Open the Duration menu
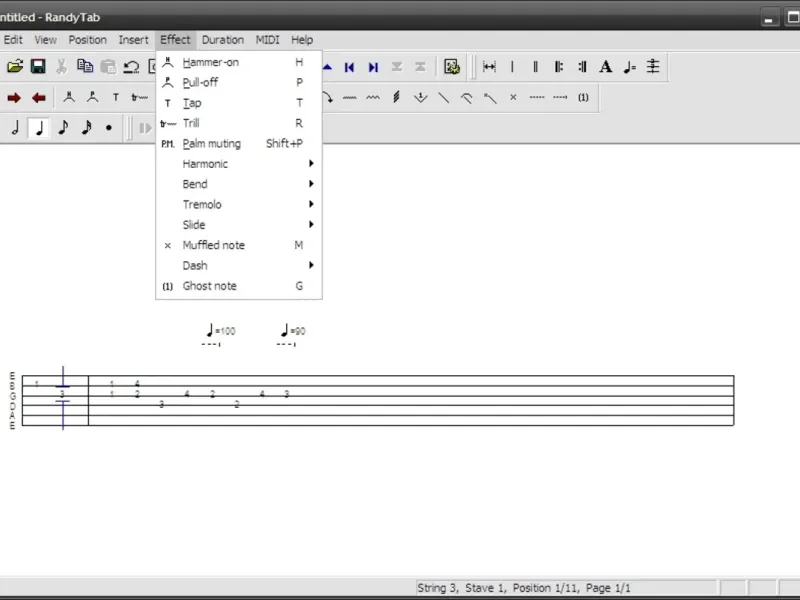The height and width of the screenshot is (600, 800). [222, 40]
